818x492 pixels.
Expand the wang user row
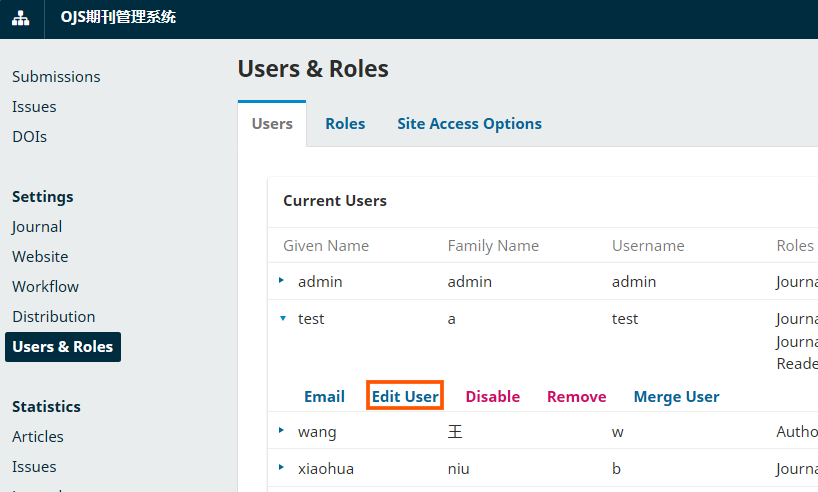pyautogui.click(x=282, y=431)
